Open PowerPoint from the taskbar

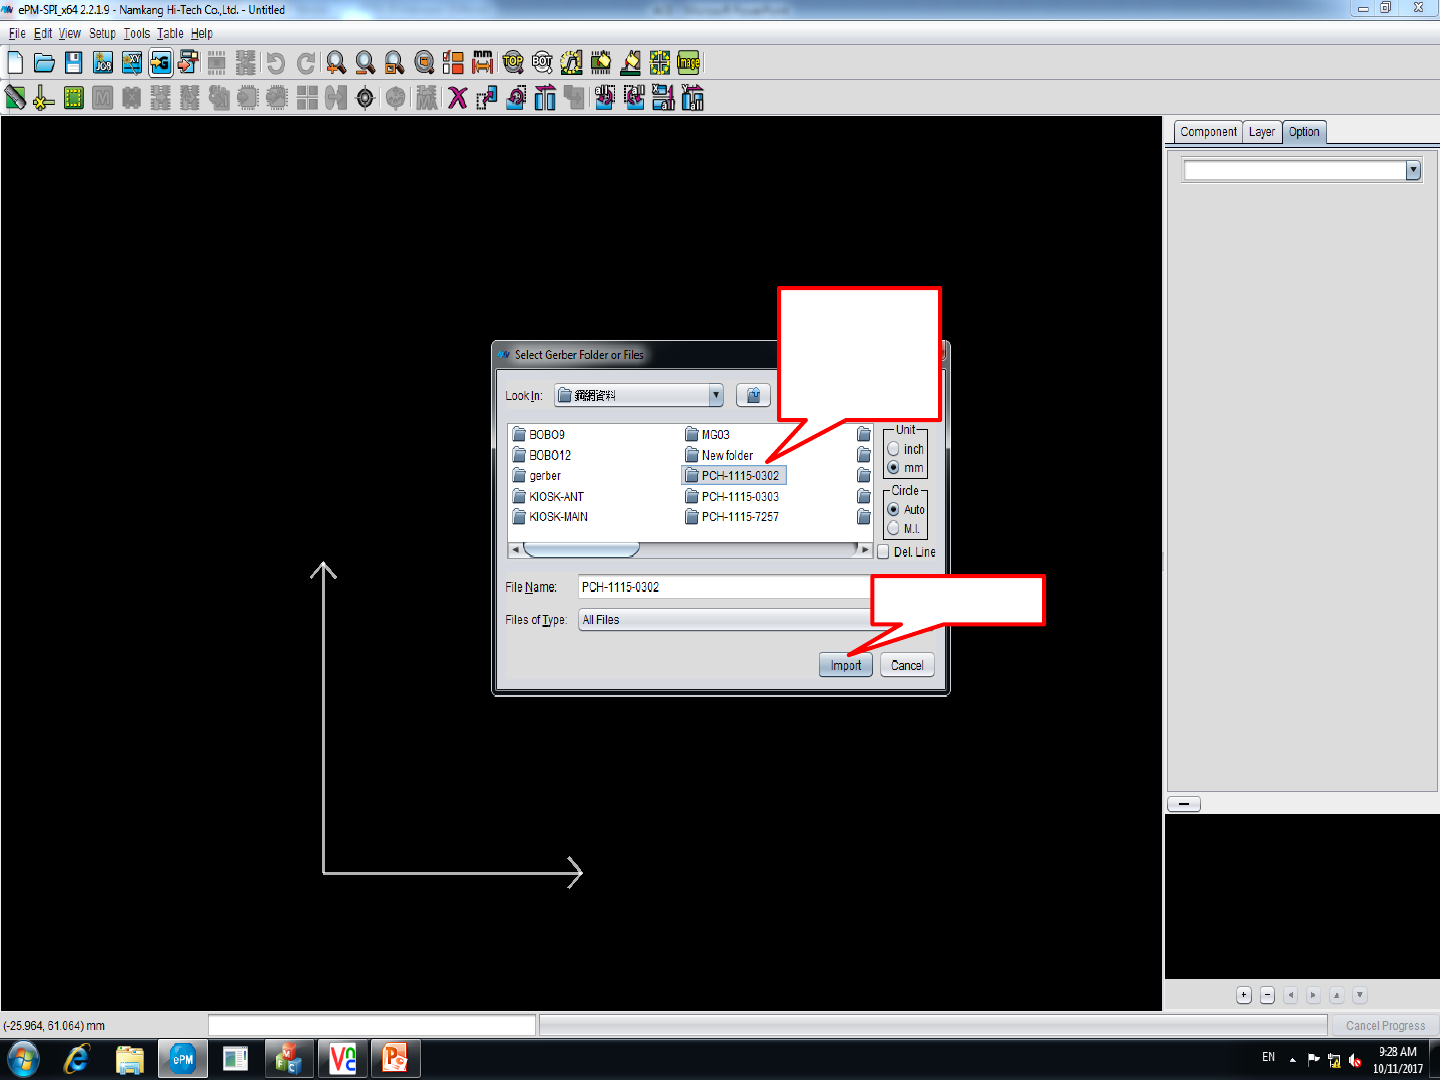point(395,1059)
